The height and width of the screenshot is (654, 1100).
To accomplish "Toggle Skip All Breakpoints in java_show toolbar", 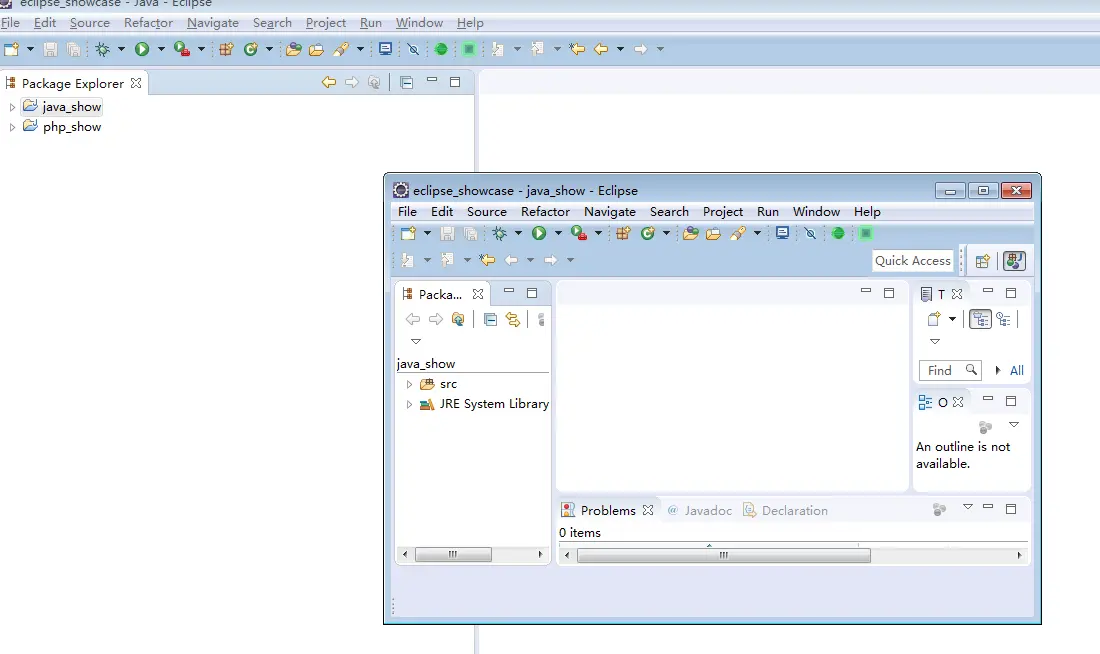I will (810, 233).
